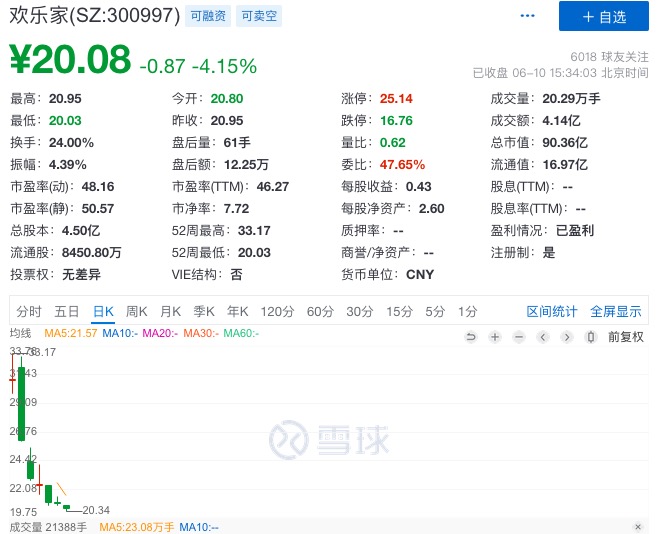This screenshot has height=534, width=662.
Task: Click the 换手 value 24.00%
Action: pyautogui.click(x=71, y=143)
